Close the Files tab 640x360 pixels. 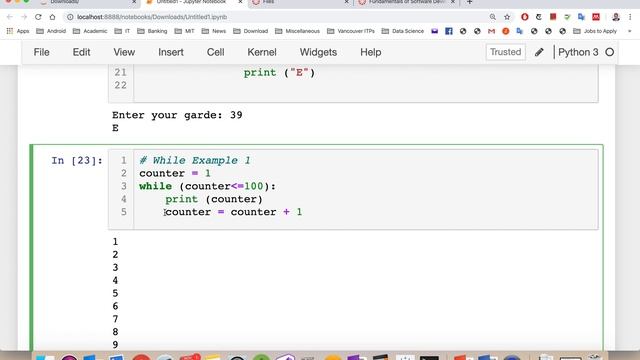[x=347, y=2]
